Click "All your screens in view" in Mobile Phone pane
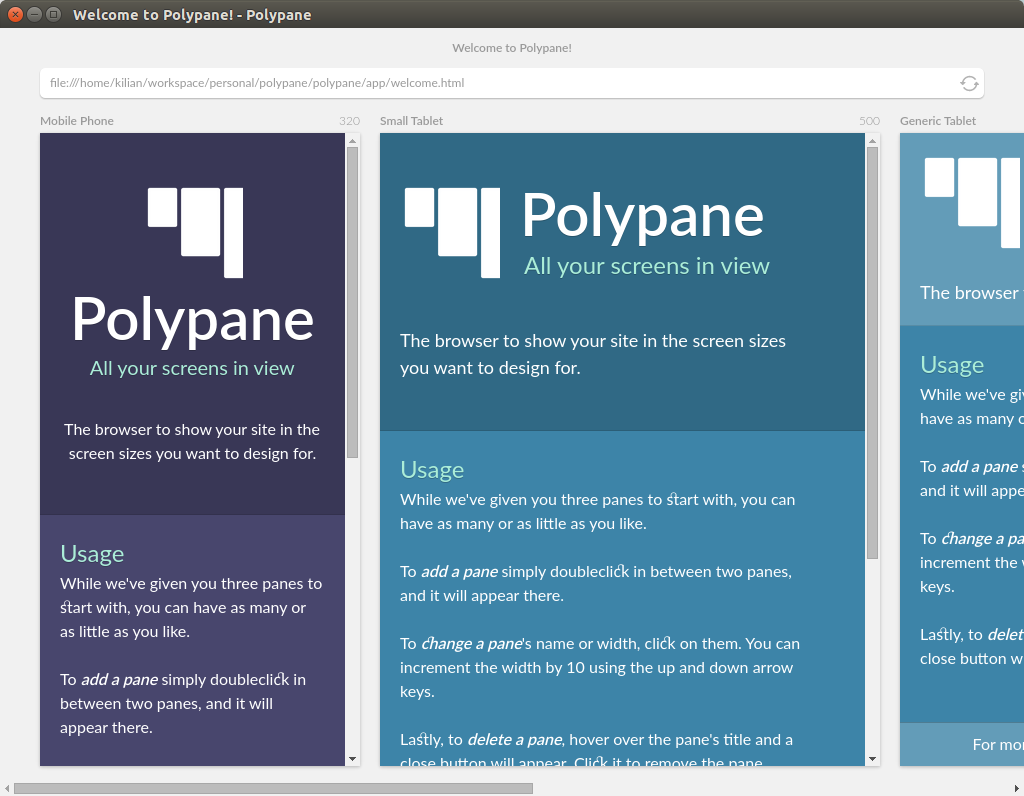 coord(192,368)
